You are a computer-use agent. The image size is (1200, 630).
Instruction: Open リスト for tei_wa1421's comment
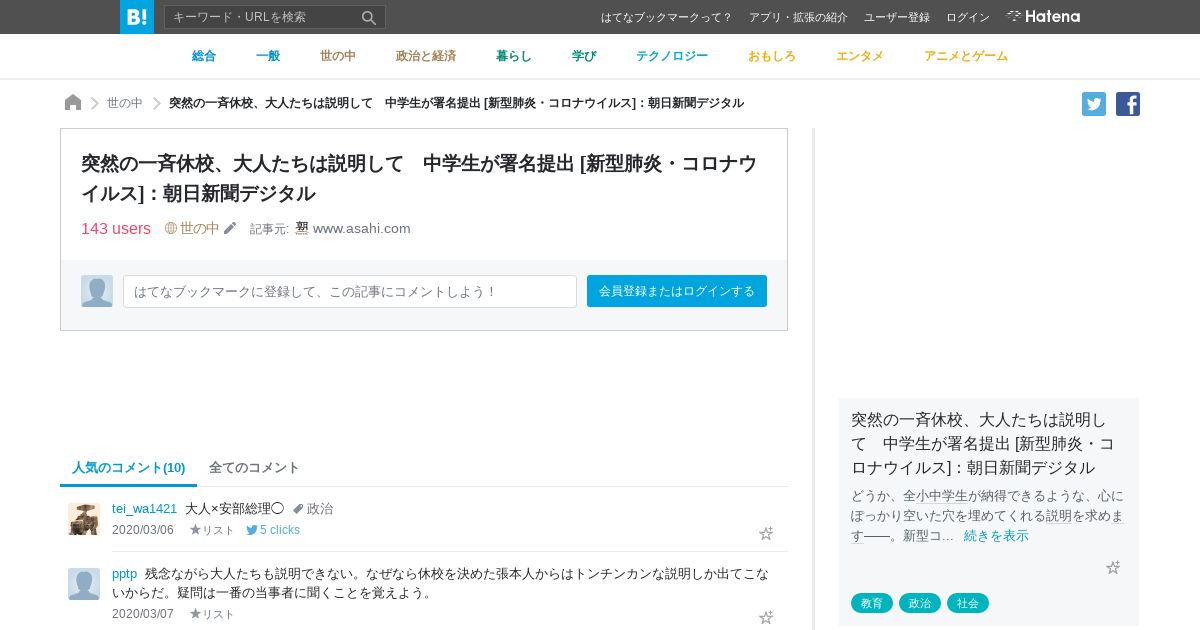pyautogui.click(x=212, y=530)
